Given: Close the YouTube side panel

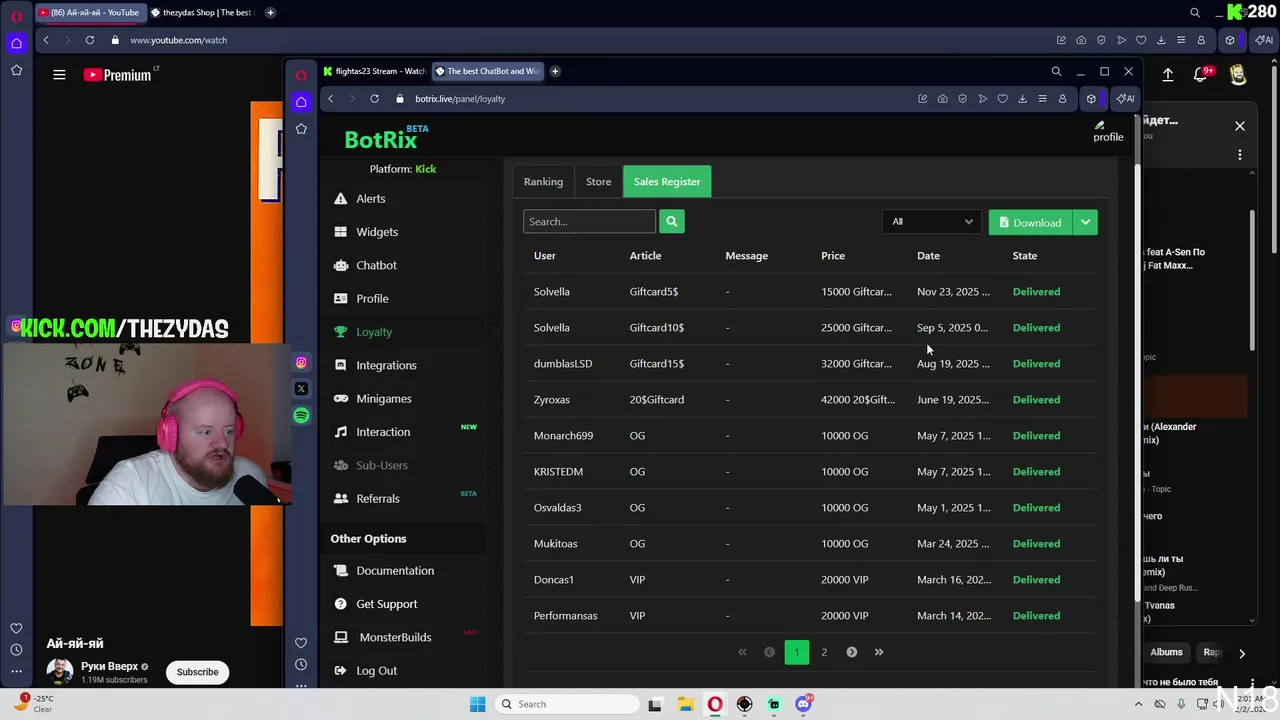Looking at the screenshot, I should [x=1240, y=126].
